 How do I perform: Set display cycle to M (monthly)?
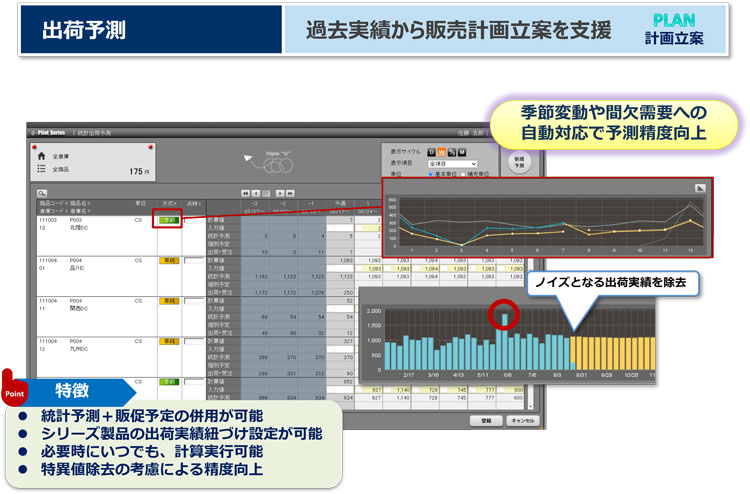(462, 152)
